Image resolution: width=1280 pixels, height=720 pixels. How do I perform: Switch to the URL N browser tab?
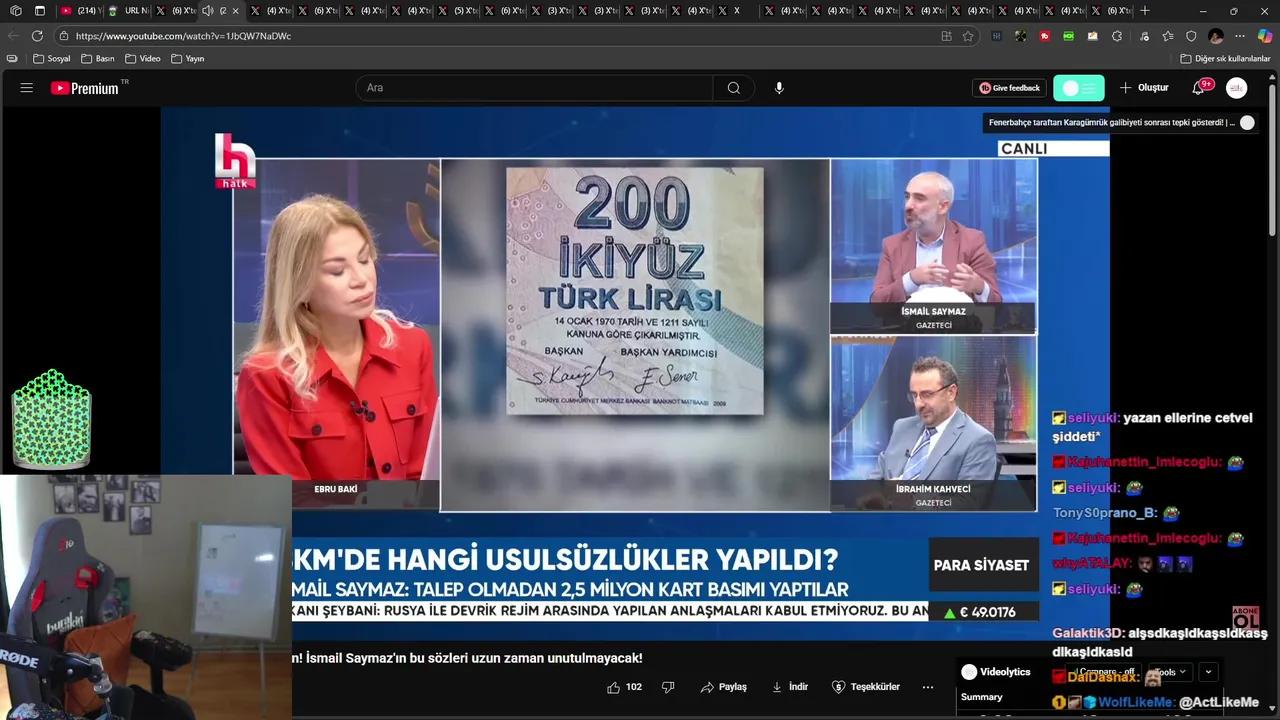tap(127, 11)
